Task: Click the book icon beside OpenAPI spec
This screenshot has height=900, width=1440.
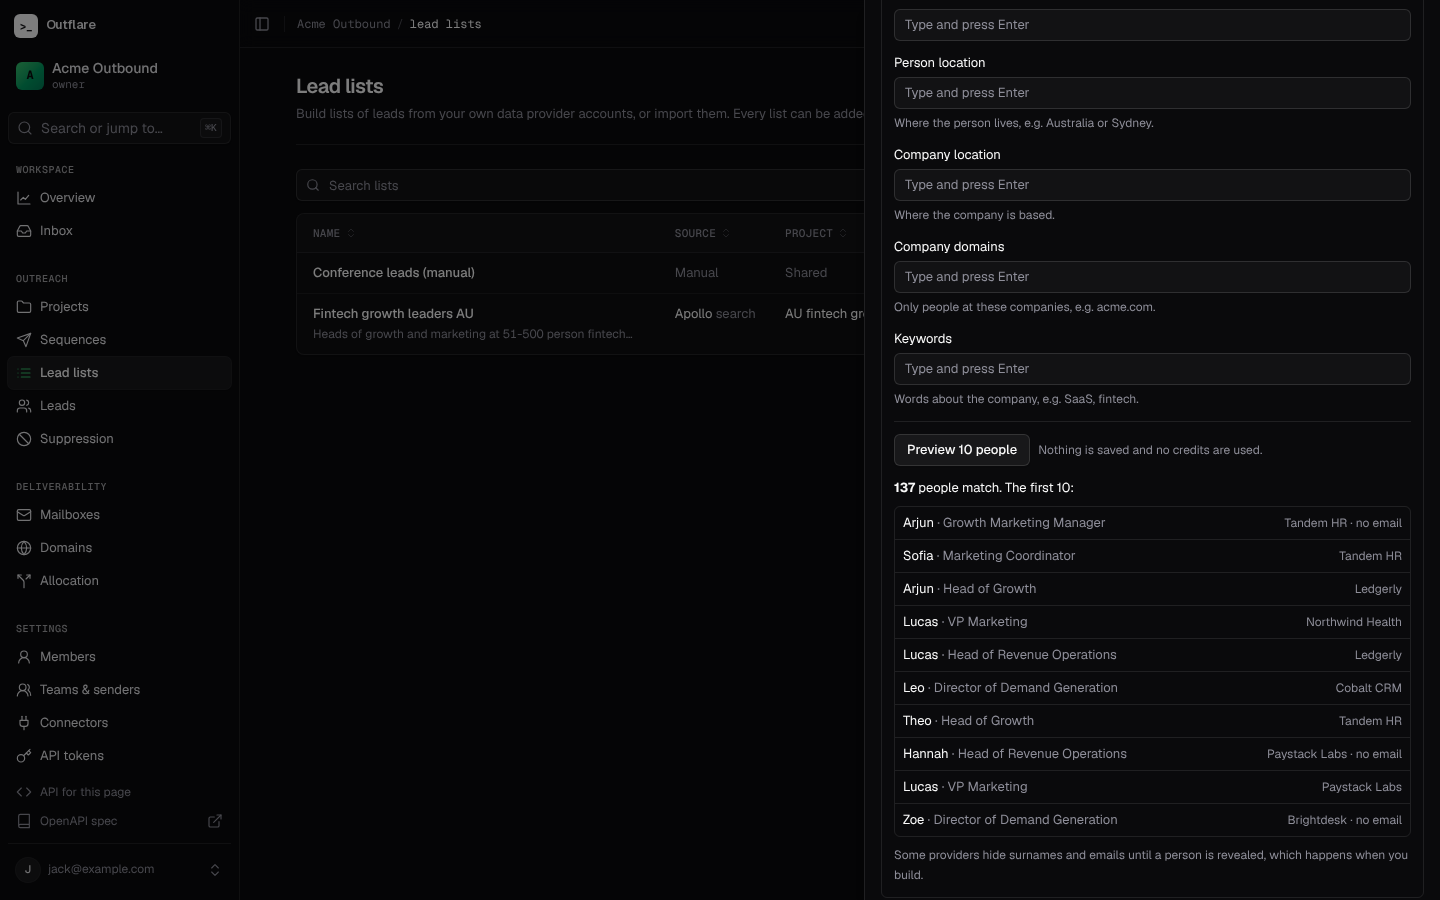Action: point(24,821)
